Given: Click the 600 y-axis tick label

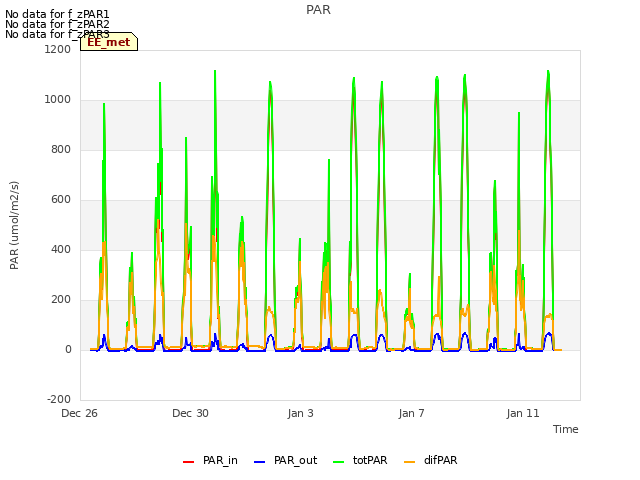Looking at the screenshot, I should (61, 200).
